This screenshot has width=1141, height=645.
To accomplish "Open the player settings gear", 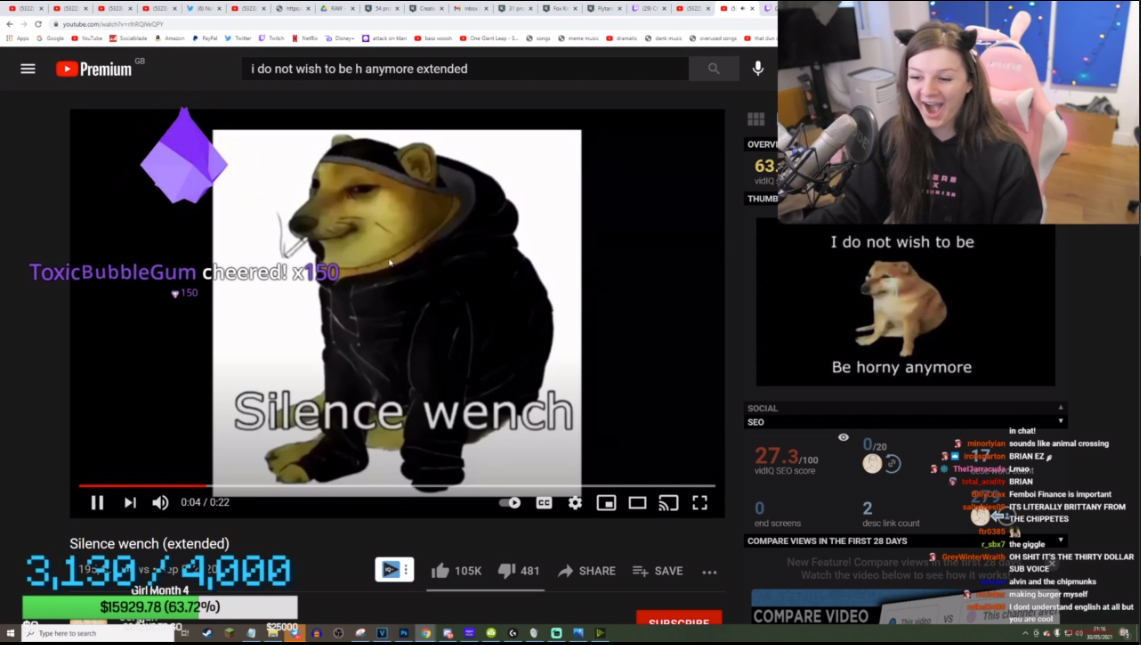I will pos(575,502).
